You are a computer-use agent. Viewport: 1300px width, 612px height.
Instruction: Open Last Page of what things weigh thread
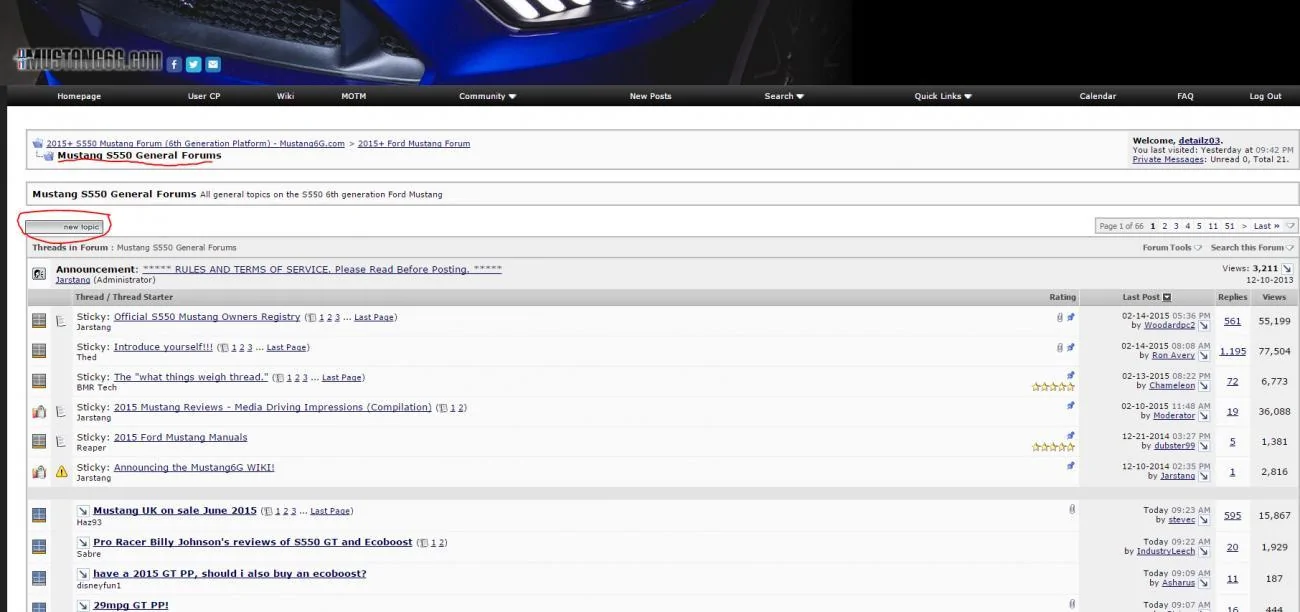[x=341, y=377]
